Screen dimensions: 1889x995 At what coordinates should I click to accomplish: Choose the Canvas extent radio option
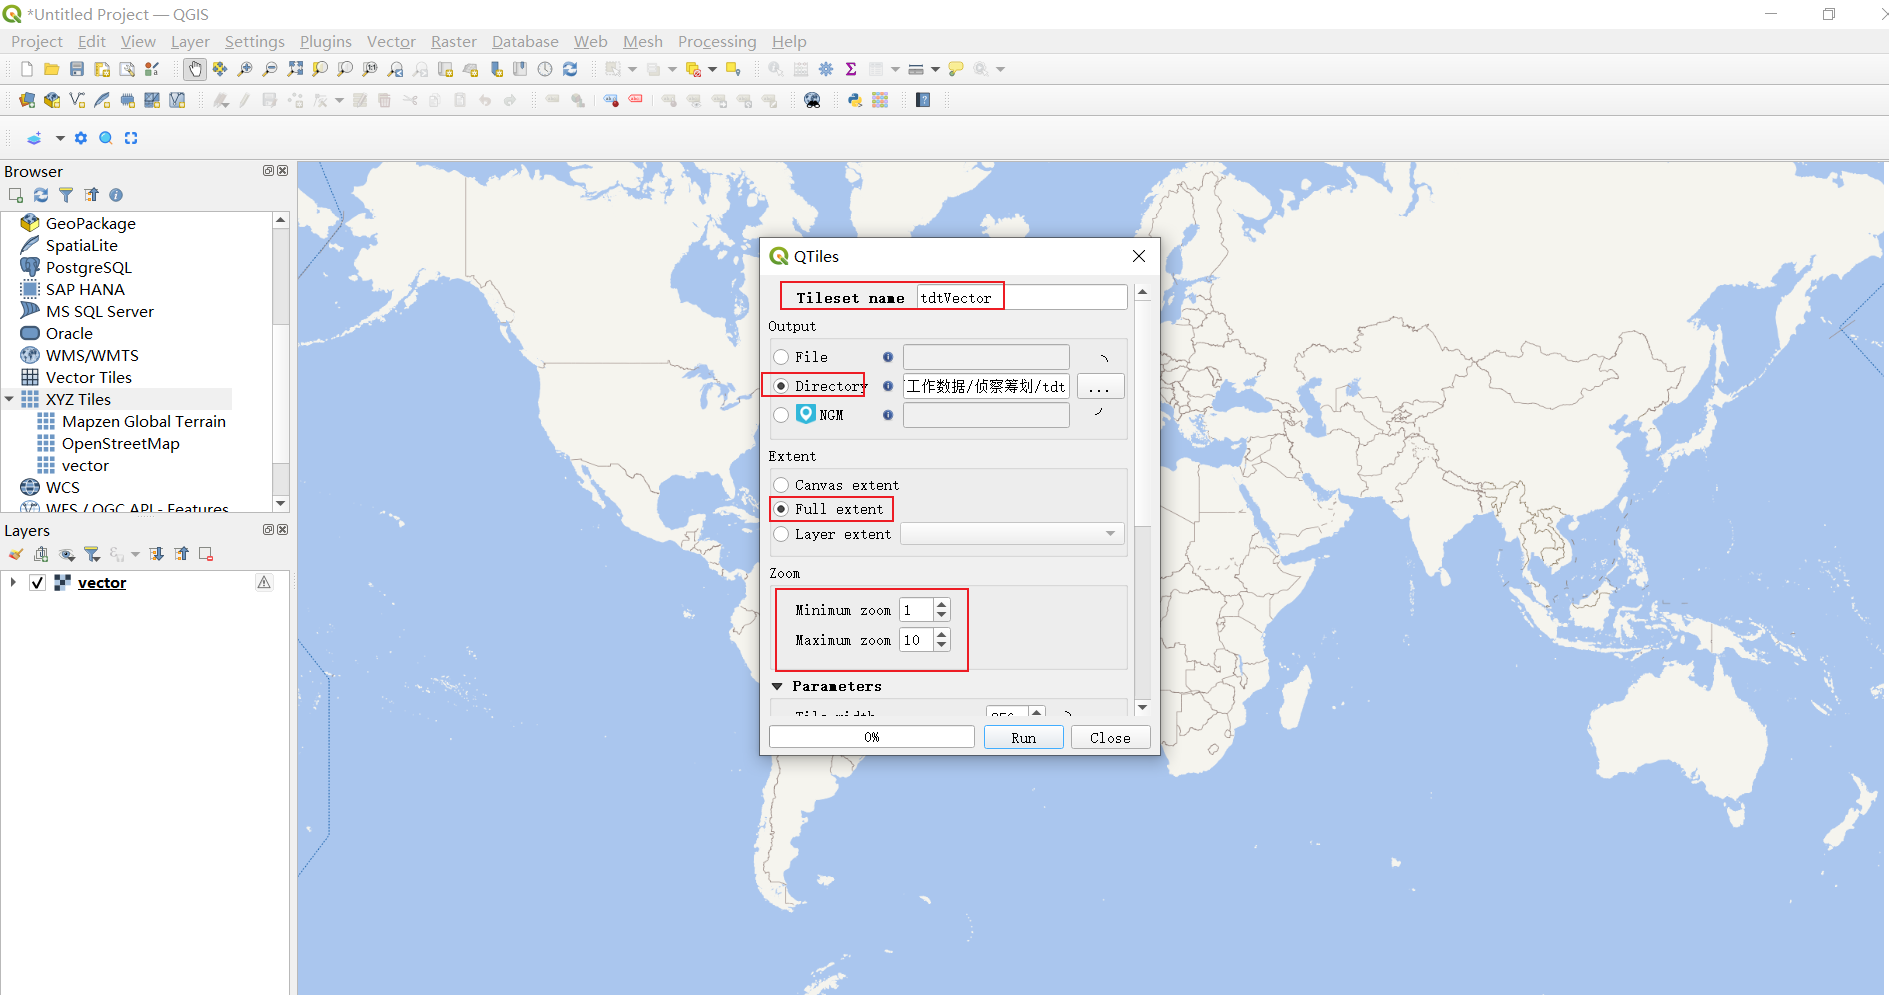pyautogui.click(x=781, y=485)
